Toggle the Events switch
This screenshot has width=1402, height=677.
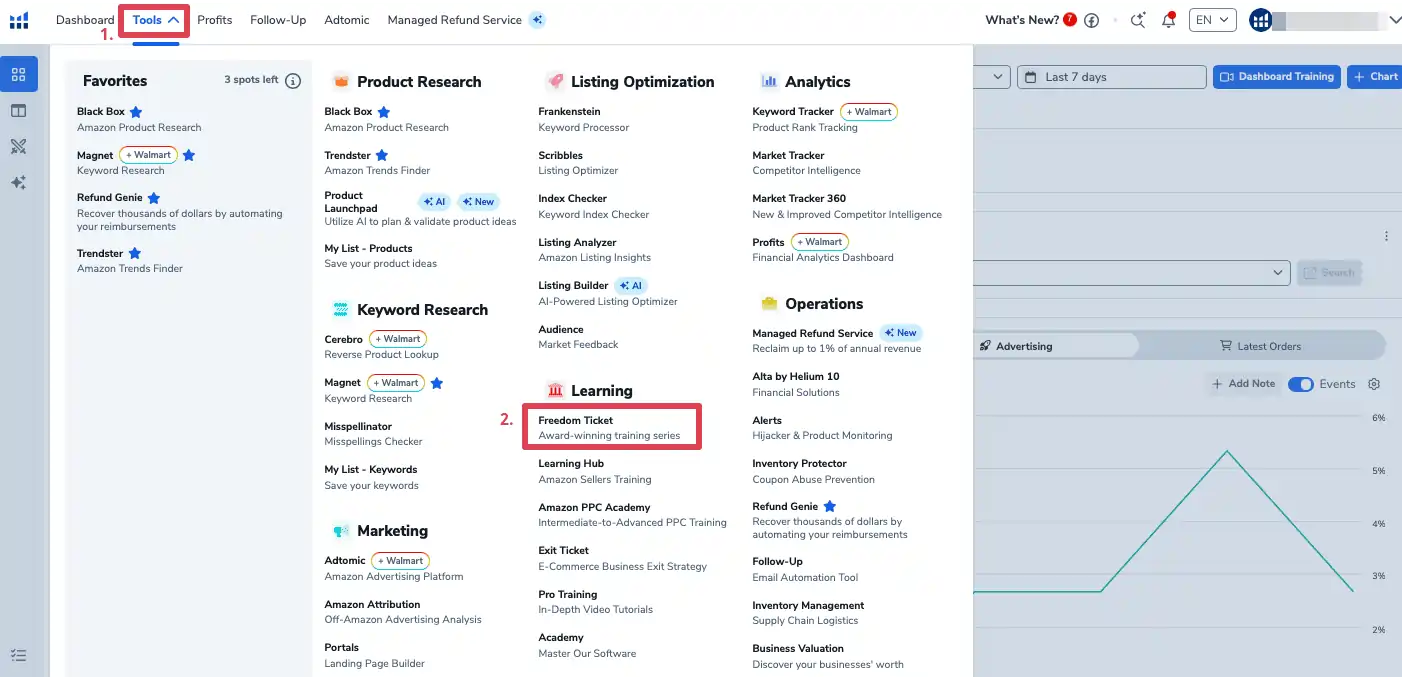point(1300,384)
